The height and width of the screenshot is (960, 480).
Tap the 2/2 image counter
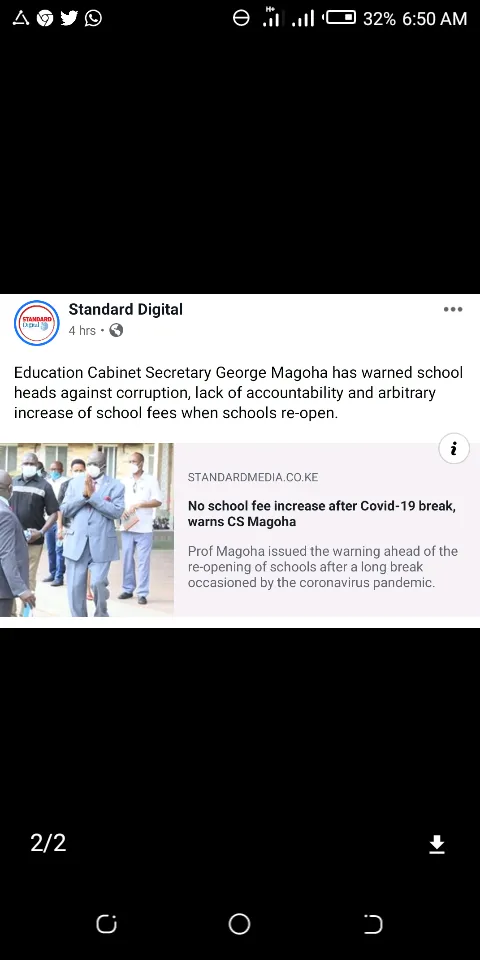[48, 843]
